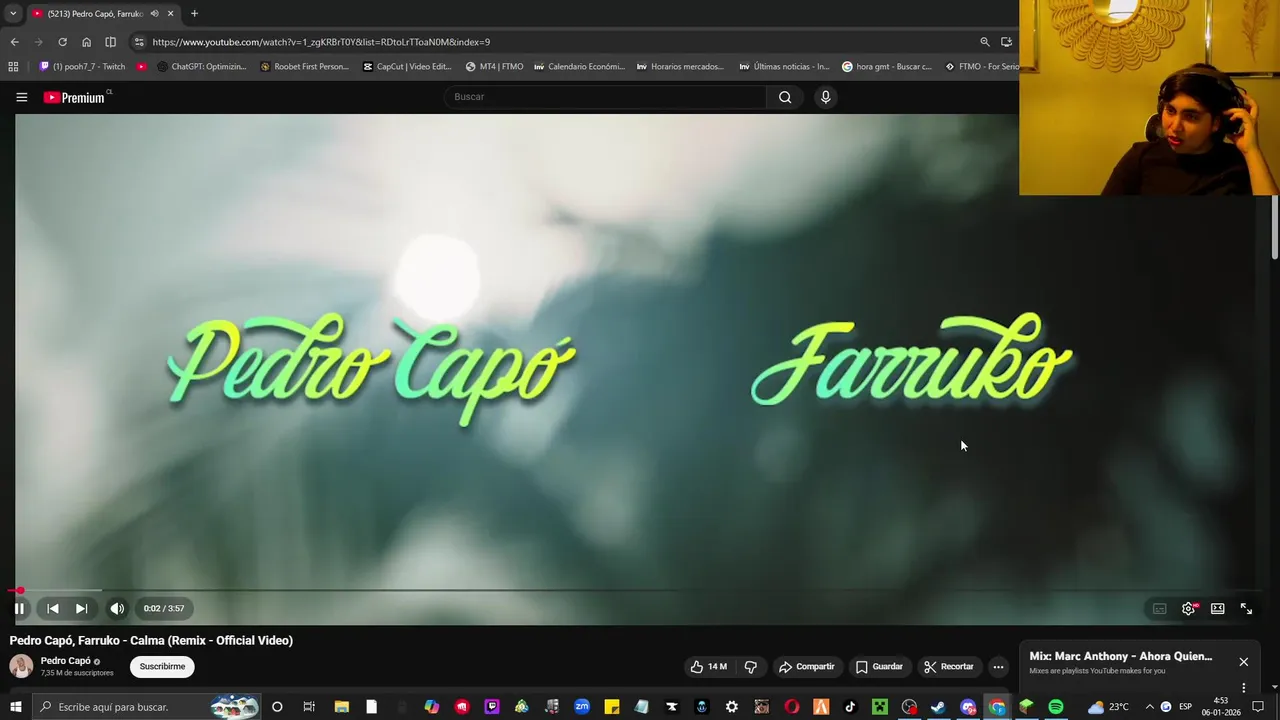Expand the system tray hidden icons arrow
The width and height of the screenshot is (1280, 720).
(1149, 707)
